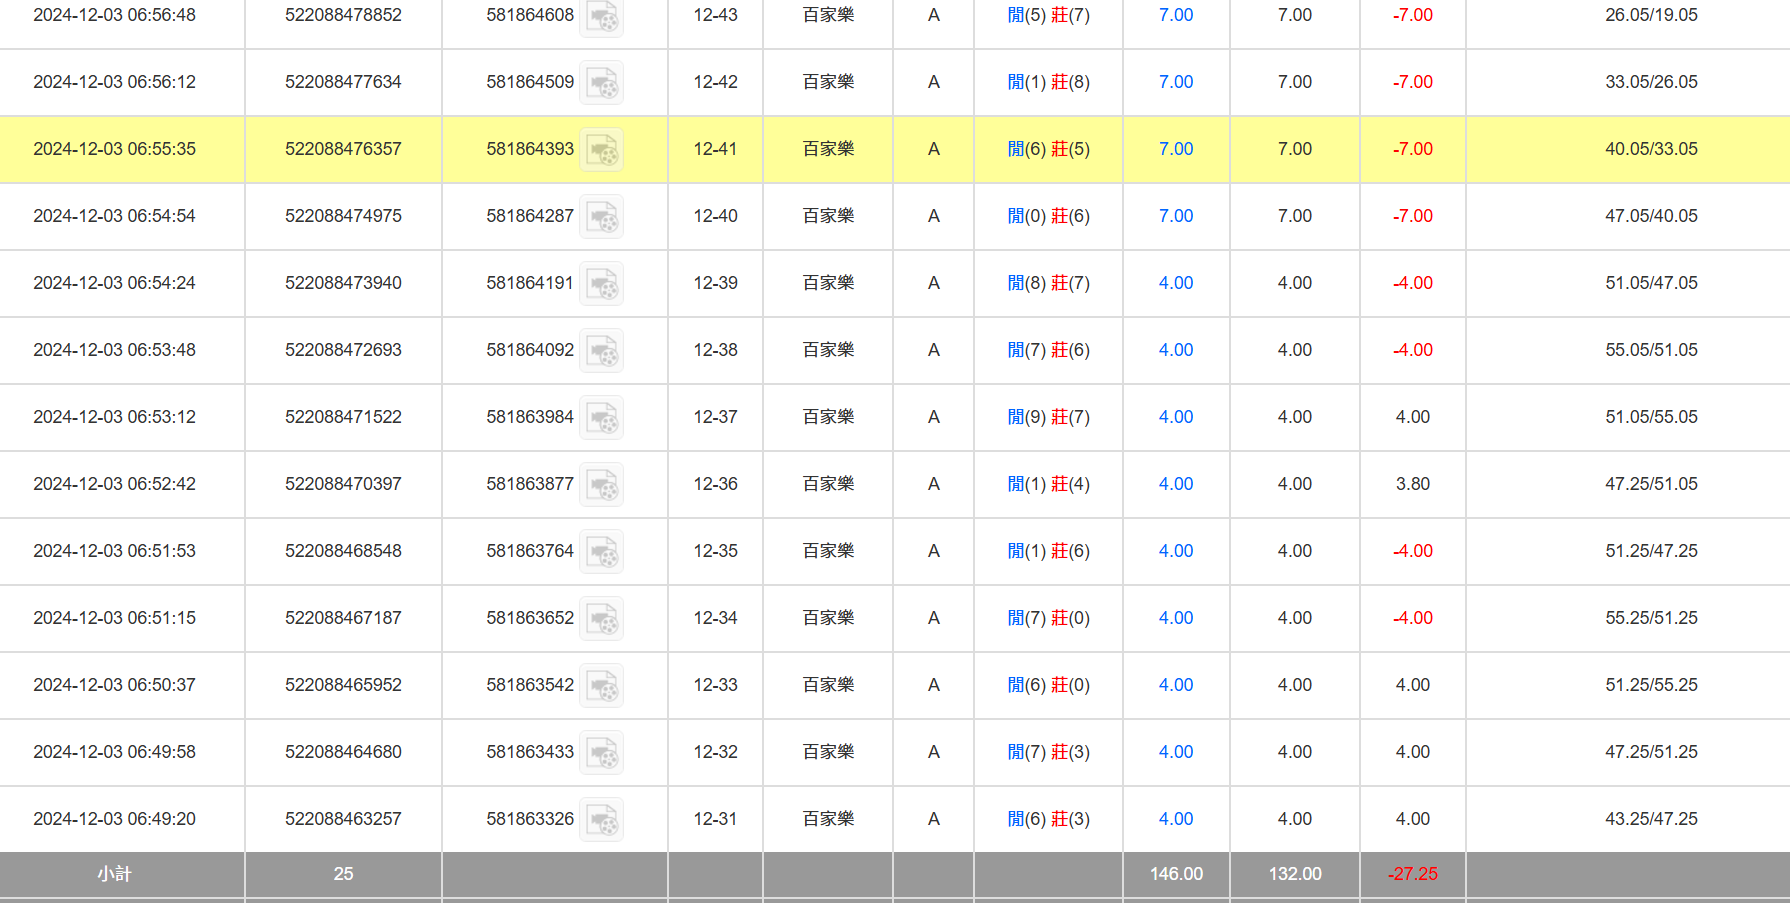Click result 閒(6) 莊(5) in highlighted row
The image size is (1790, 903).
(x=1048, y=149)
